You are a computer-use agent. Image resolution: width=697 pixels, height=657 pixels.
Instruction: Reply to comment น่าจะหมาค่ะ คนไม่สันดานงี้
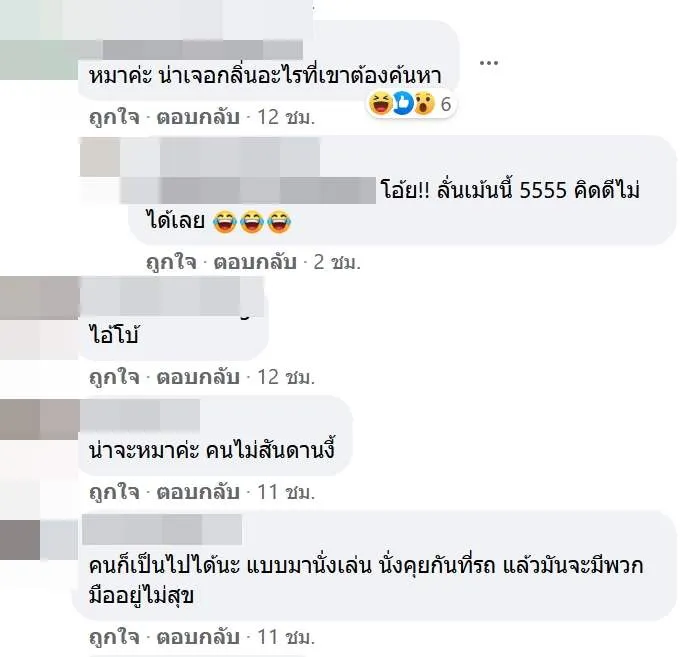pyautogui.click(x=198, y=493)
